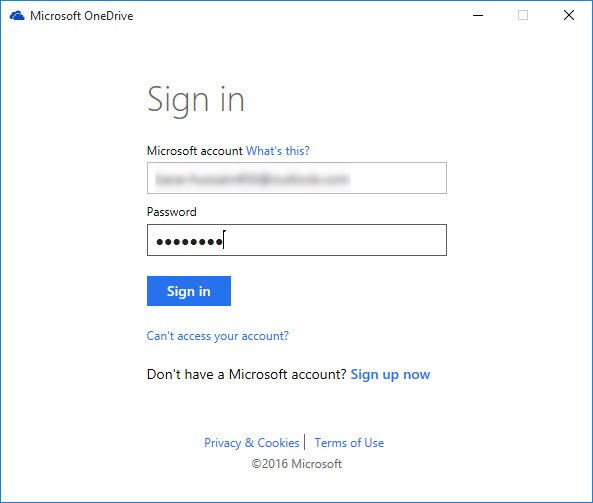Click the "Password" field label
593x503 pixels.
[x=172, y=212]
